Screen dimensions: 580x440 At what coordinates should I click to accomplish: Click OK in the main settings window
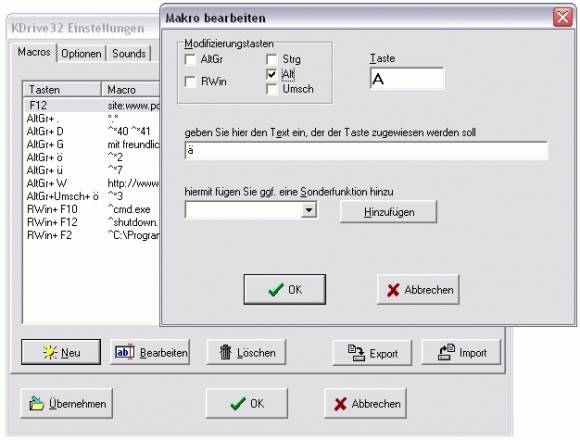247,403
